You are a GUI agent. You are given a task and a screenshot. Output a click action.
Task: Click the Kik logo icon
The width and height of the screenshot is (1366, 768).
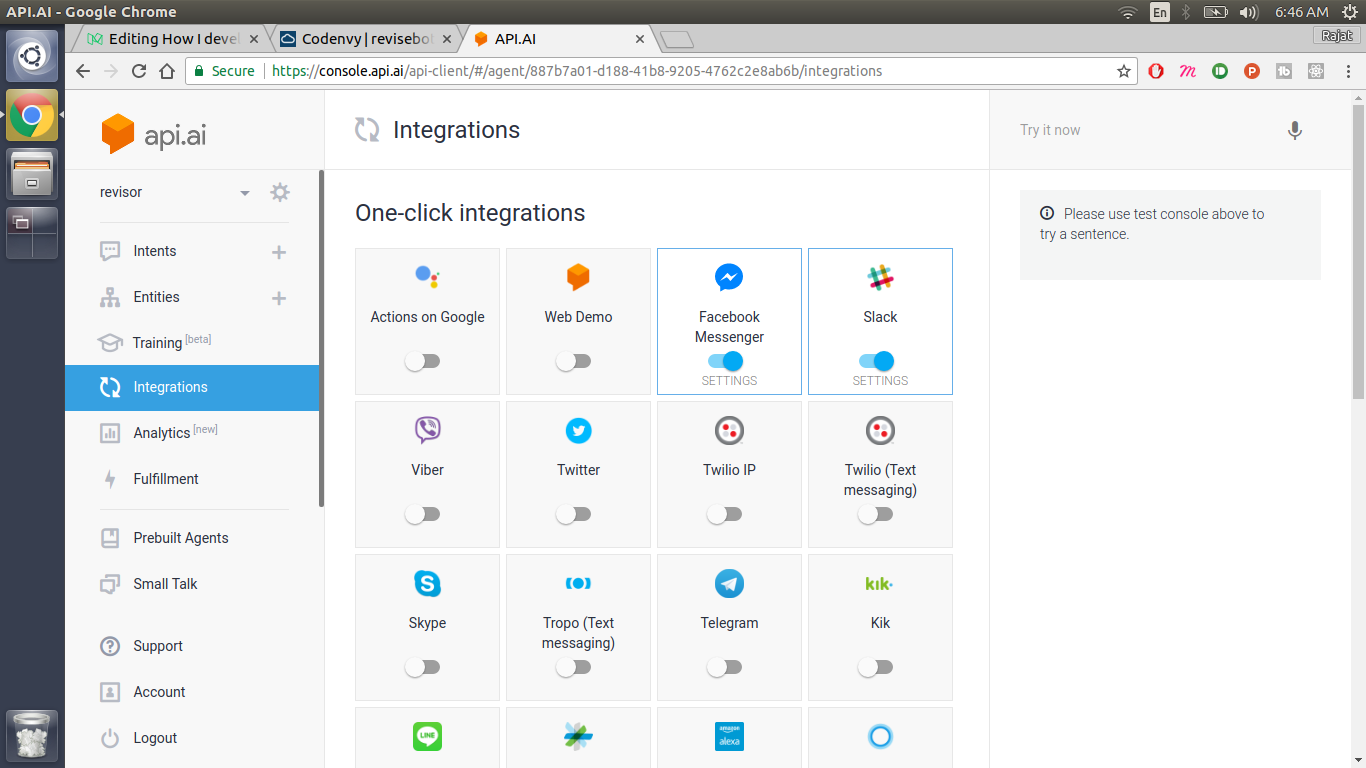point(880,583)
